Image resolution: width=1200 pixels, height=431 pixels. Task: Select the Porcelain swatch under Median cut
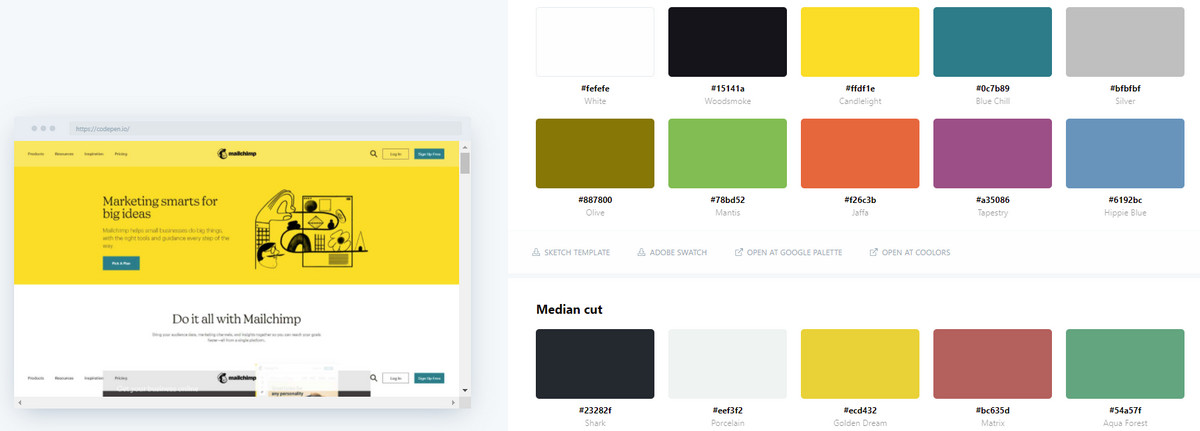click(x=728, y=364)
